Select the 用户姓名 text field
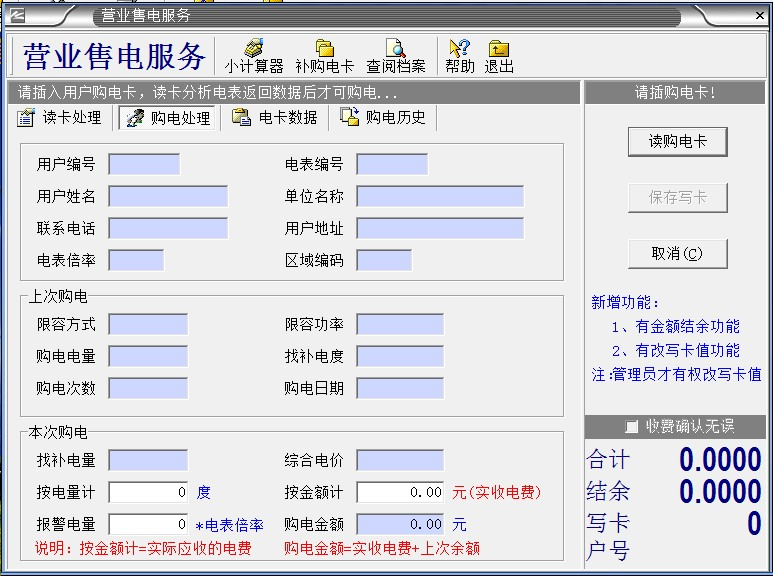This screenshot has width=773, height=576. tap(168, 197)
